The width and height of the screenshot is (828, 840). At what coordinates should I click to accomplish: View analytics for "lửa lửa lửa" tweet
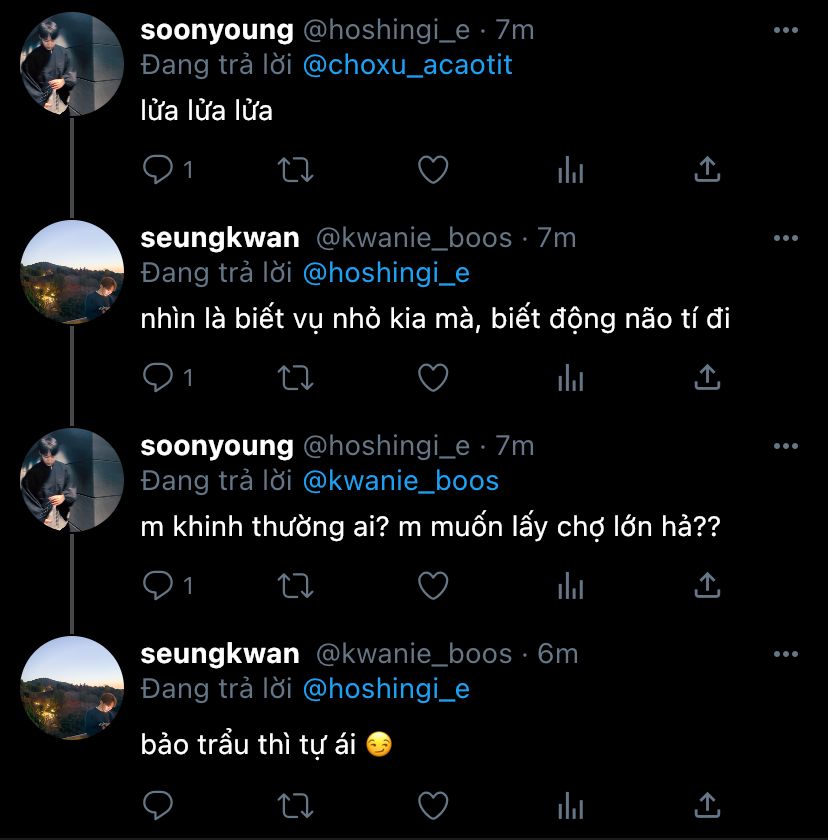point(570,170)
